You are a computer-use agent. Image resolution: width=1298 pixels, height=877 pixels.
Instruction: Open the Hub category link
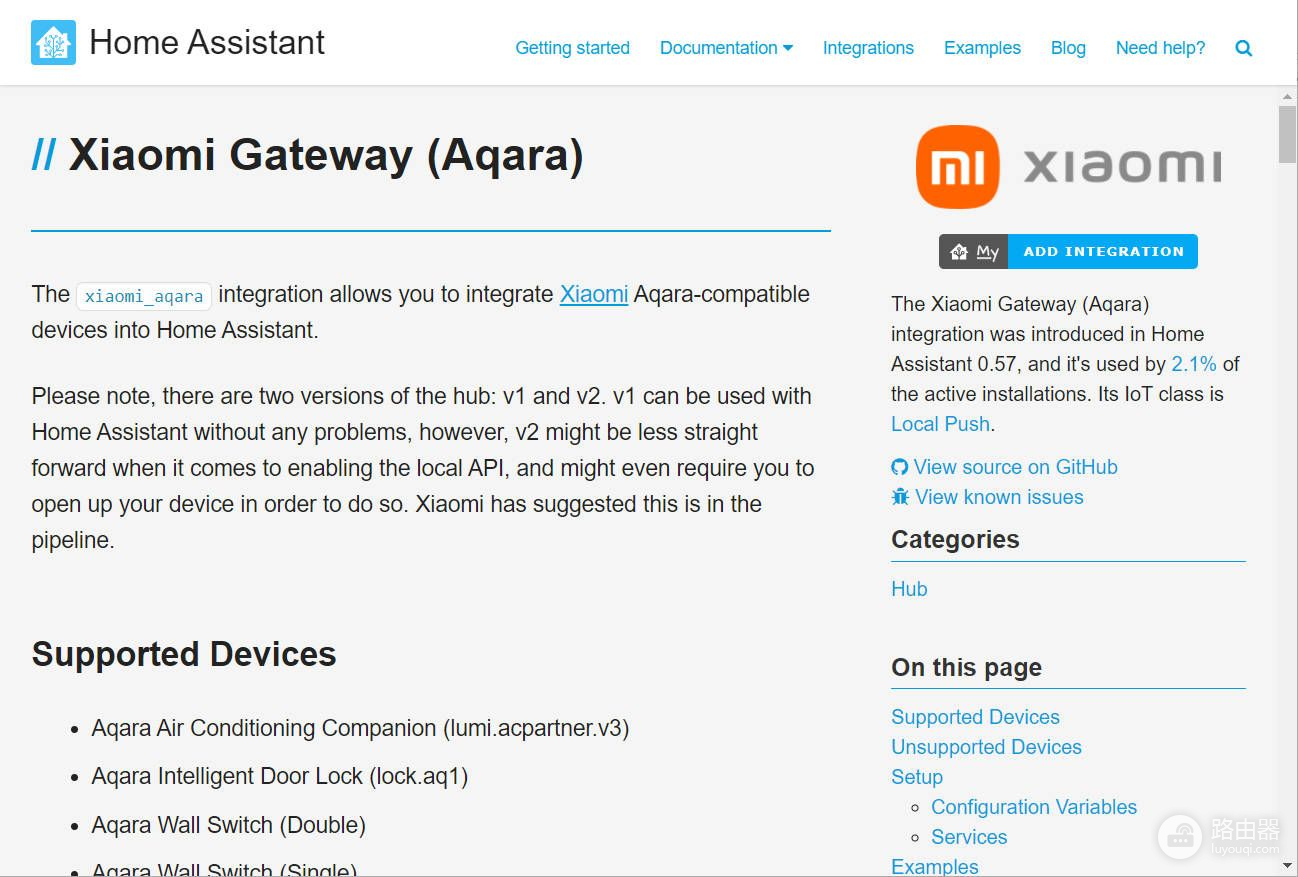click(909, 589)
